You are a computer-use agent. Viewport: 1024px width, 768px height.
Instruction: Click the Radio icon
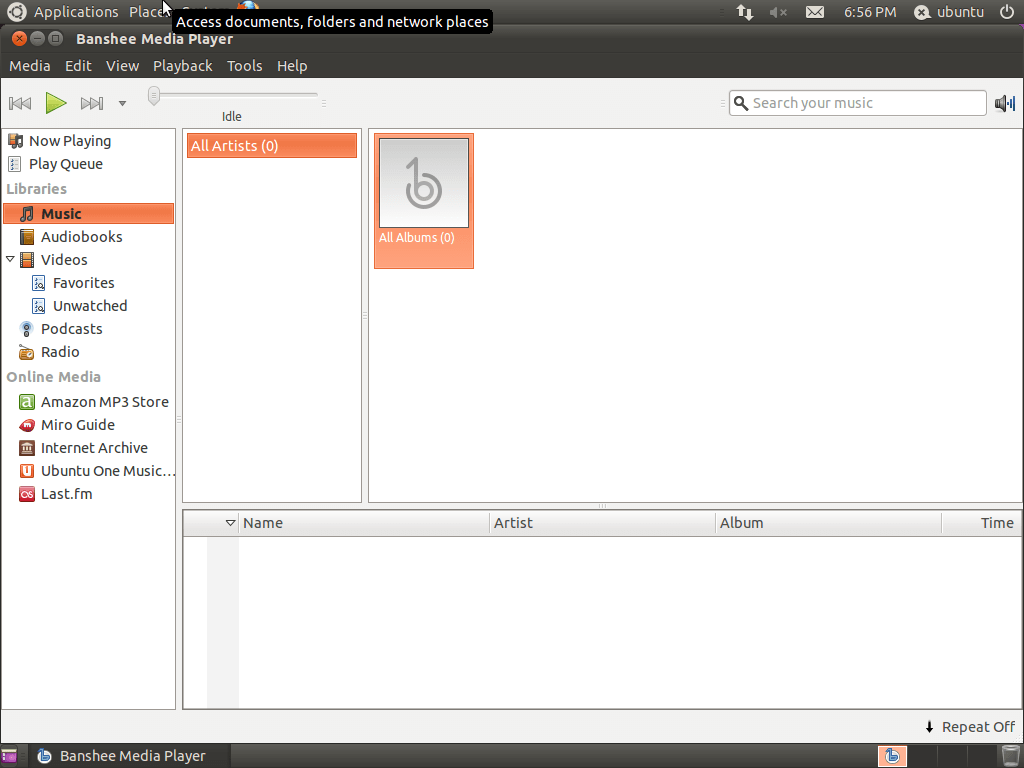tap(27, 353)
